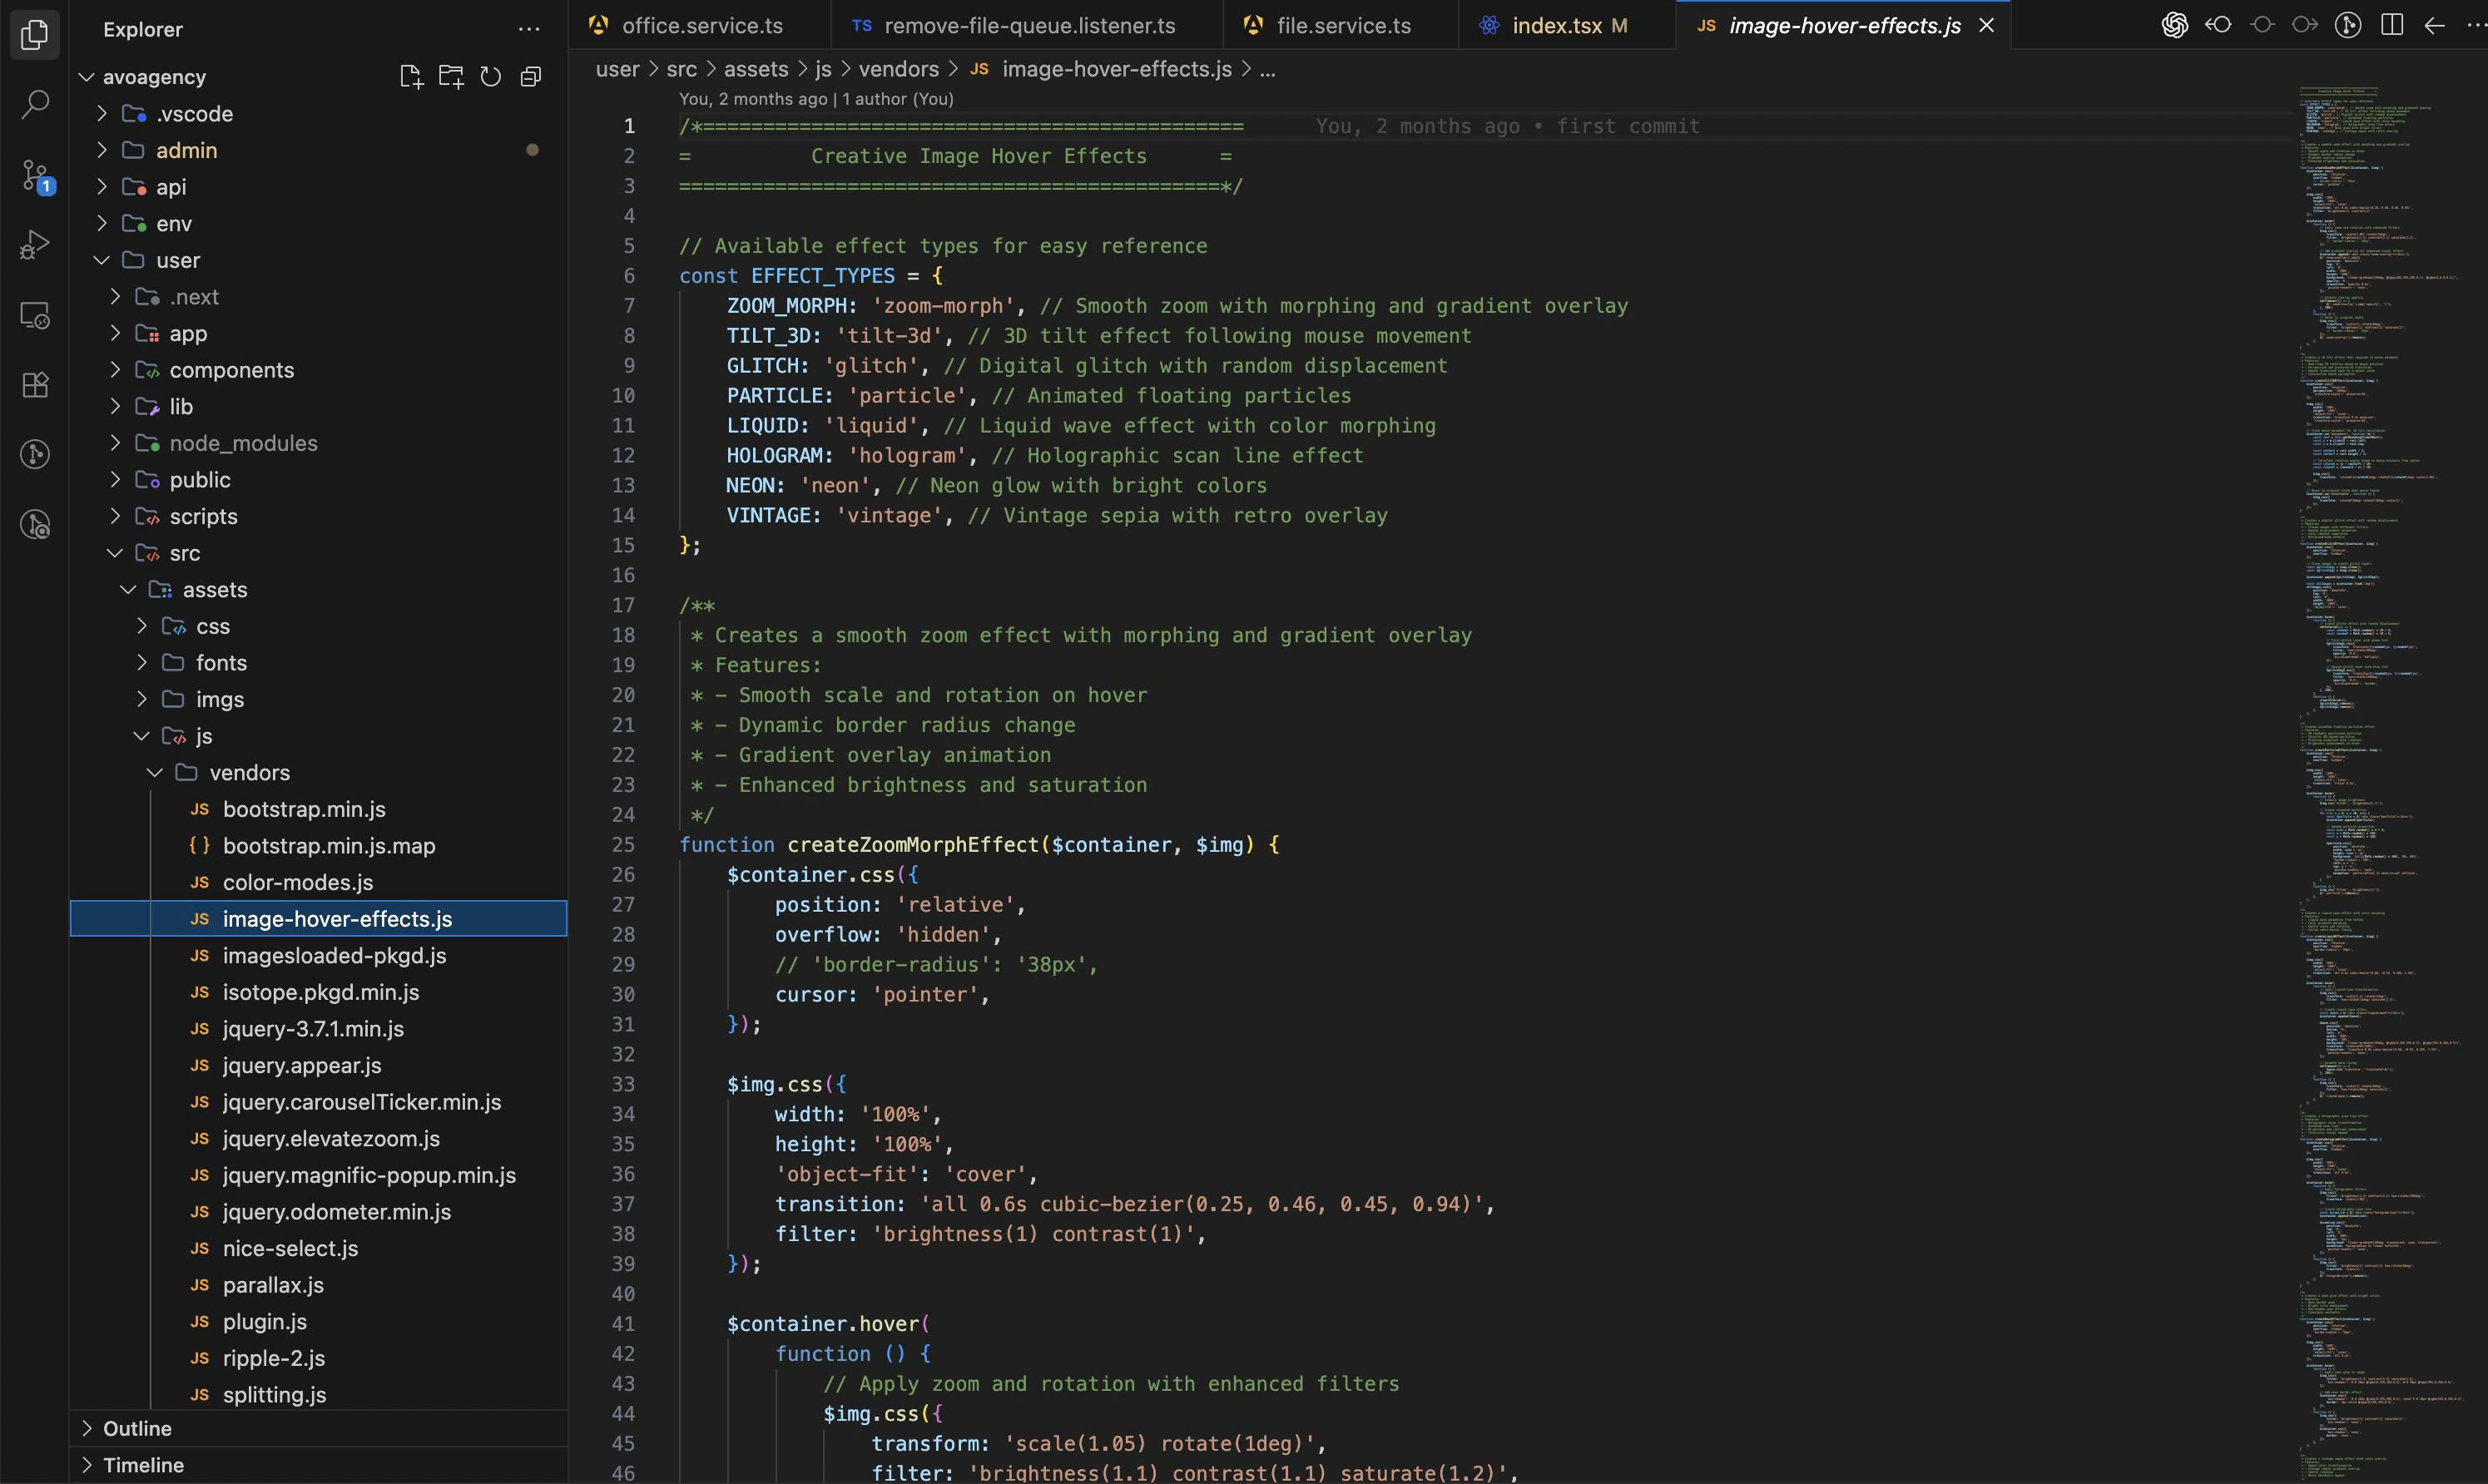The height and width of the screenshot is (1484, 2488).
Task: Click image-hover-effects.js in the breadcrumb
Action: click(x=1116, y=69)
